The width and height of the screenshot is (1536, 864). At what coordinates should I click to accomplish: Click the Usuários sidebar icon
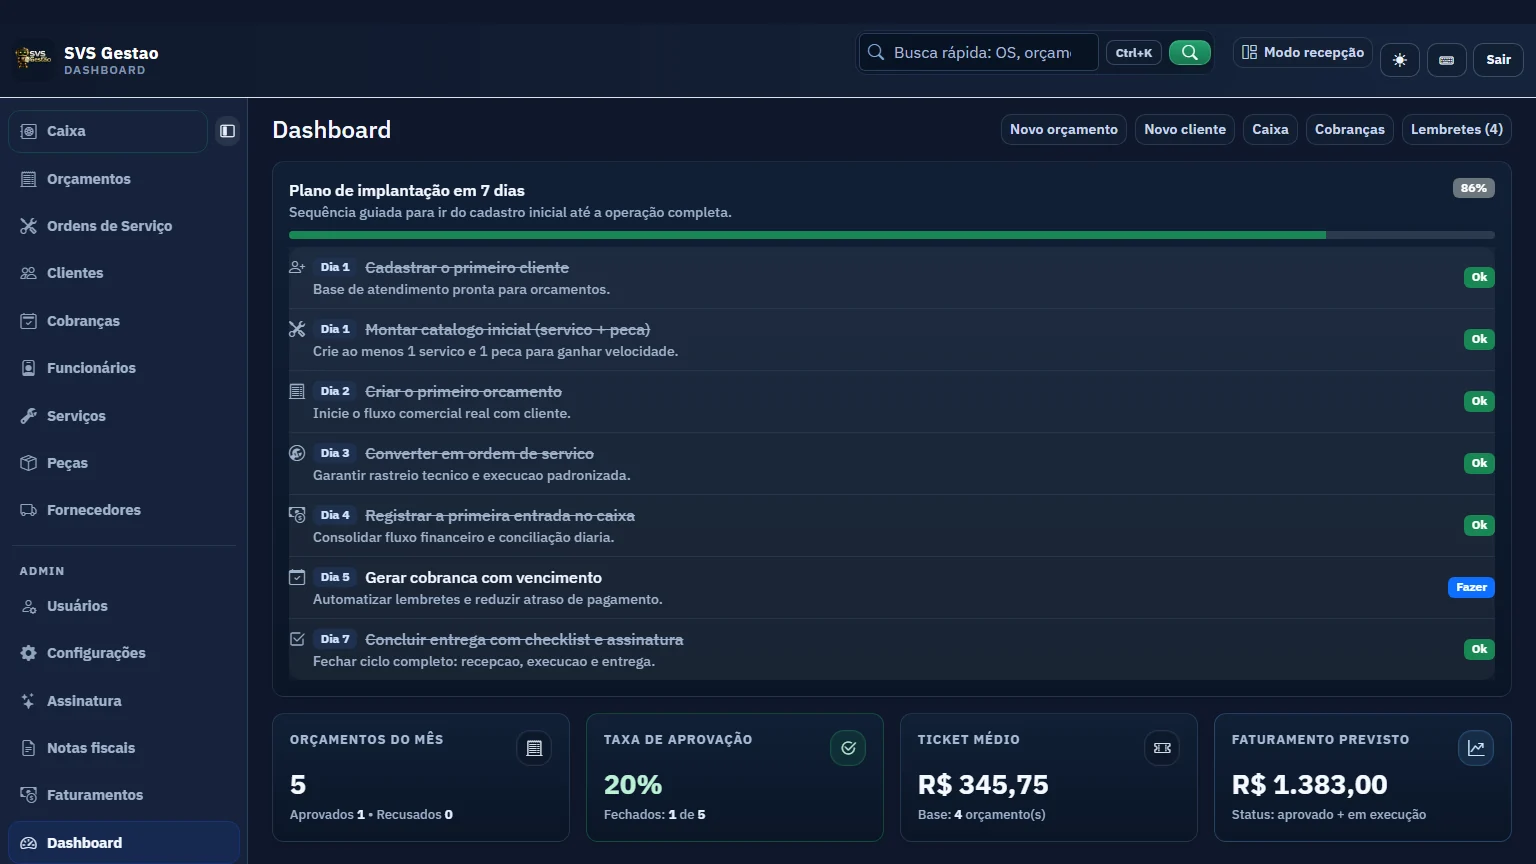29,606
